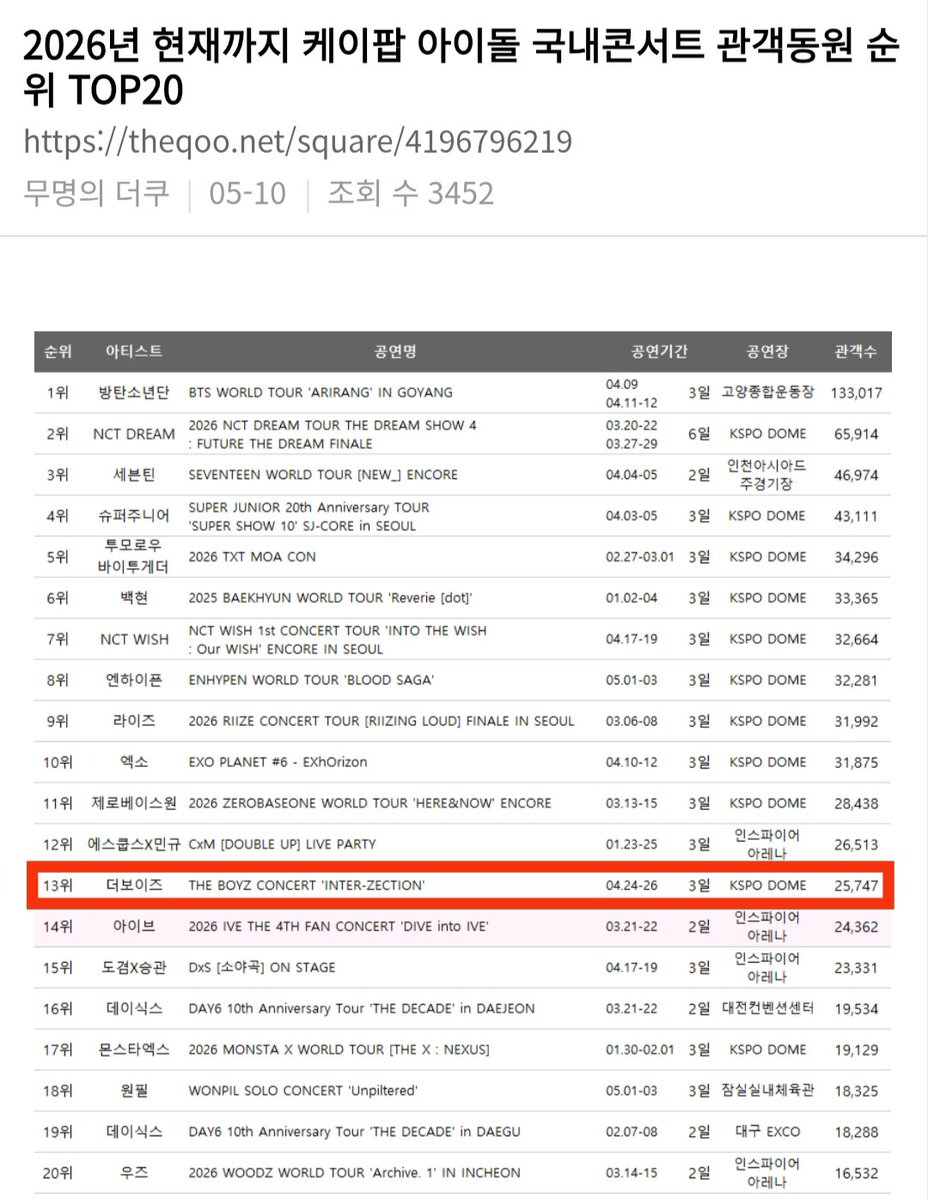
Task: Click the audience count 25,747
Action: [856, 886]
